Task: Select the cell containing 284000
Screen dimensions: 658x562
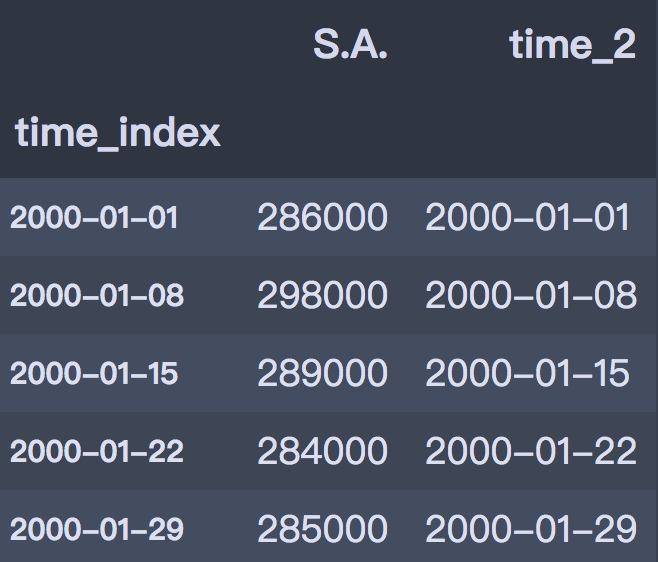Action: coord(322,451)
